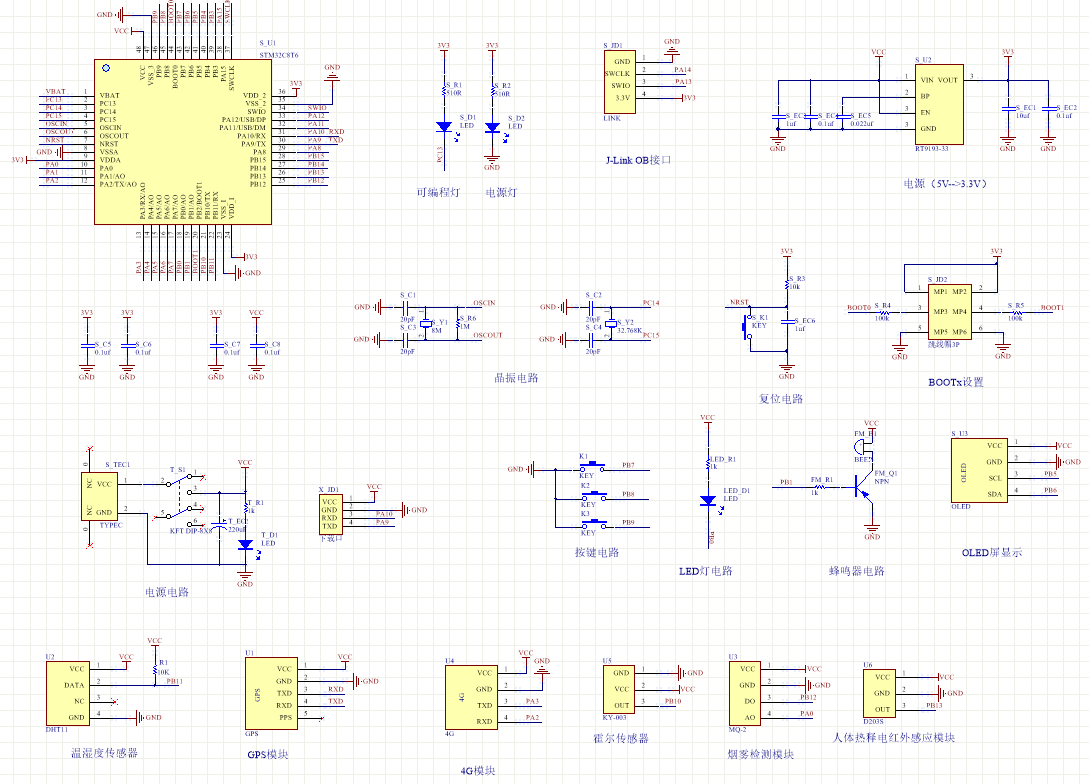Viewport: 1089px width, 784px height.
Task: Select the D203S infrared sensor block U6
Action: tap(879, 693)
